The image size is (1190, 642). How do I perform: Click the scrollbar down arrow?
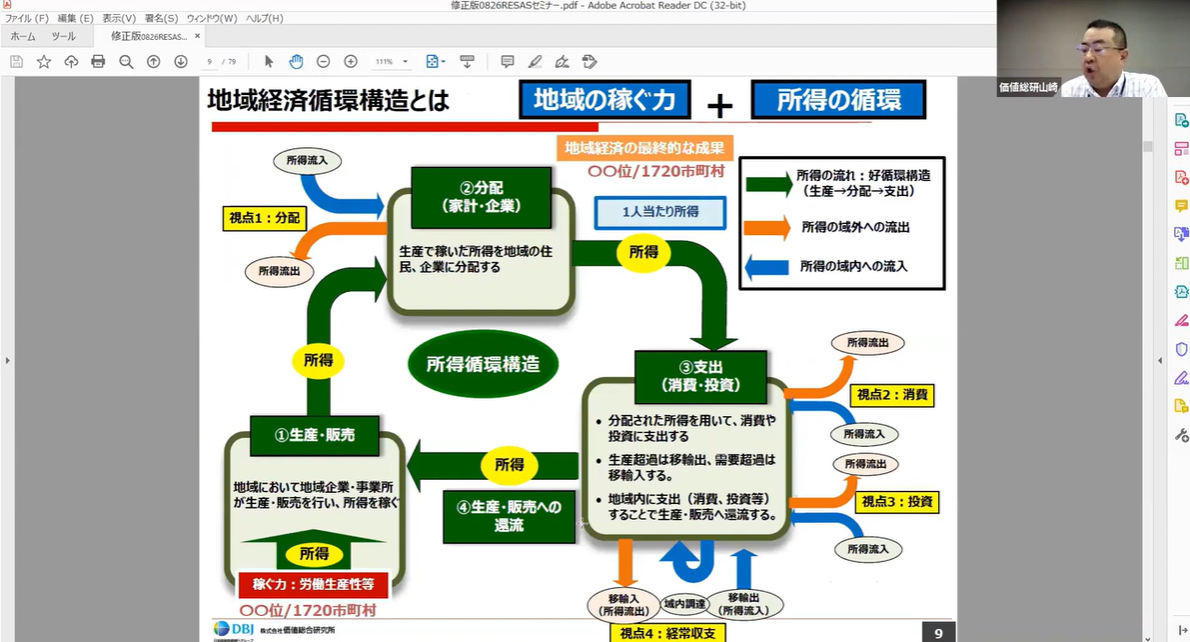point(1148,637)
